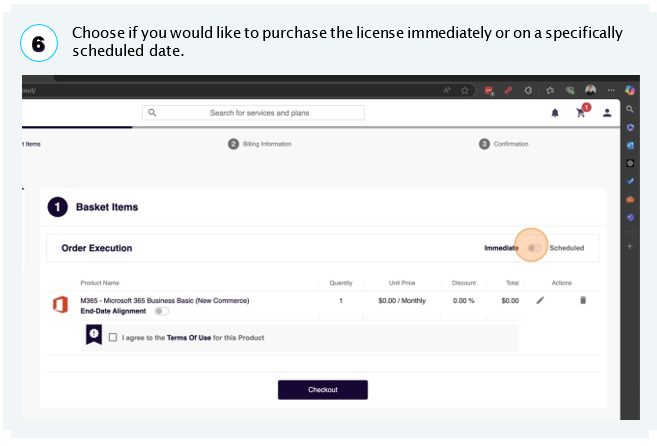Open the shopping cart with one item

pyautogui.click(x=582, y=111)
